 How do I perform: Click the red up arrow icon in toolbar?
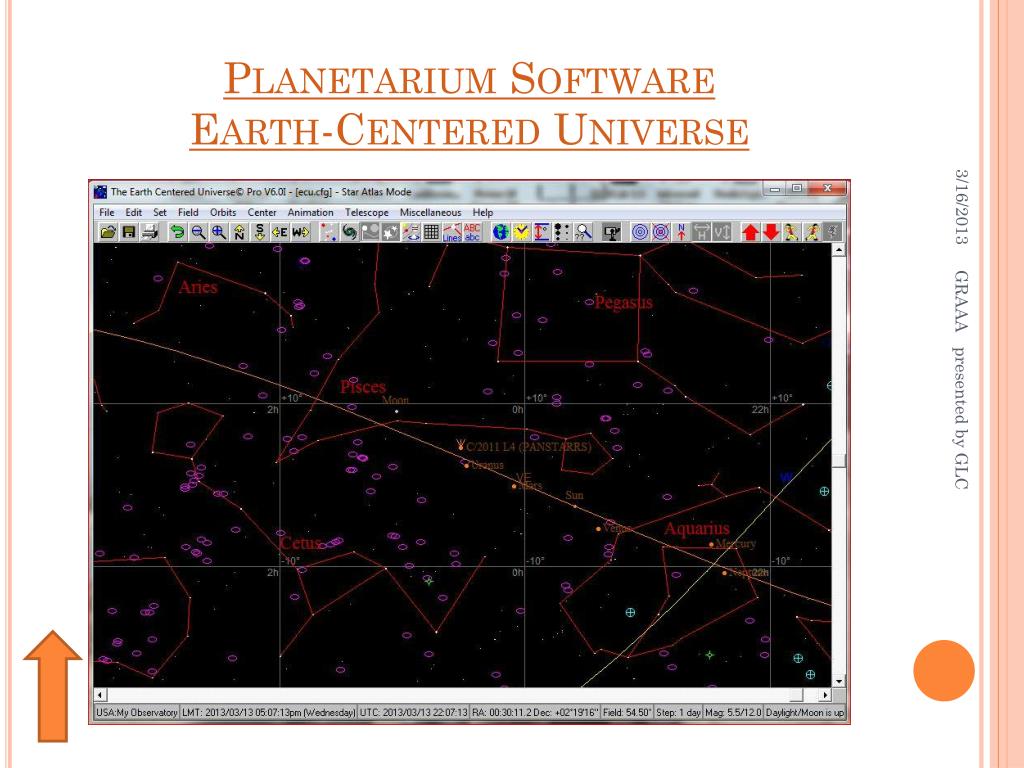pyautogui.click(x=750, y=232)
